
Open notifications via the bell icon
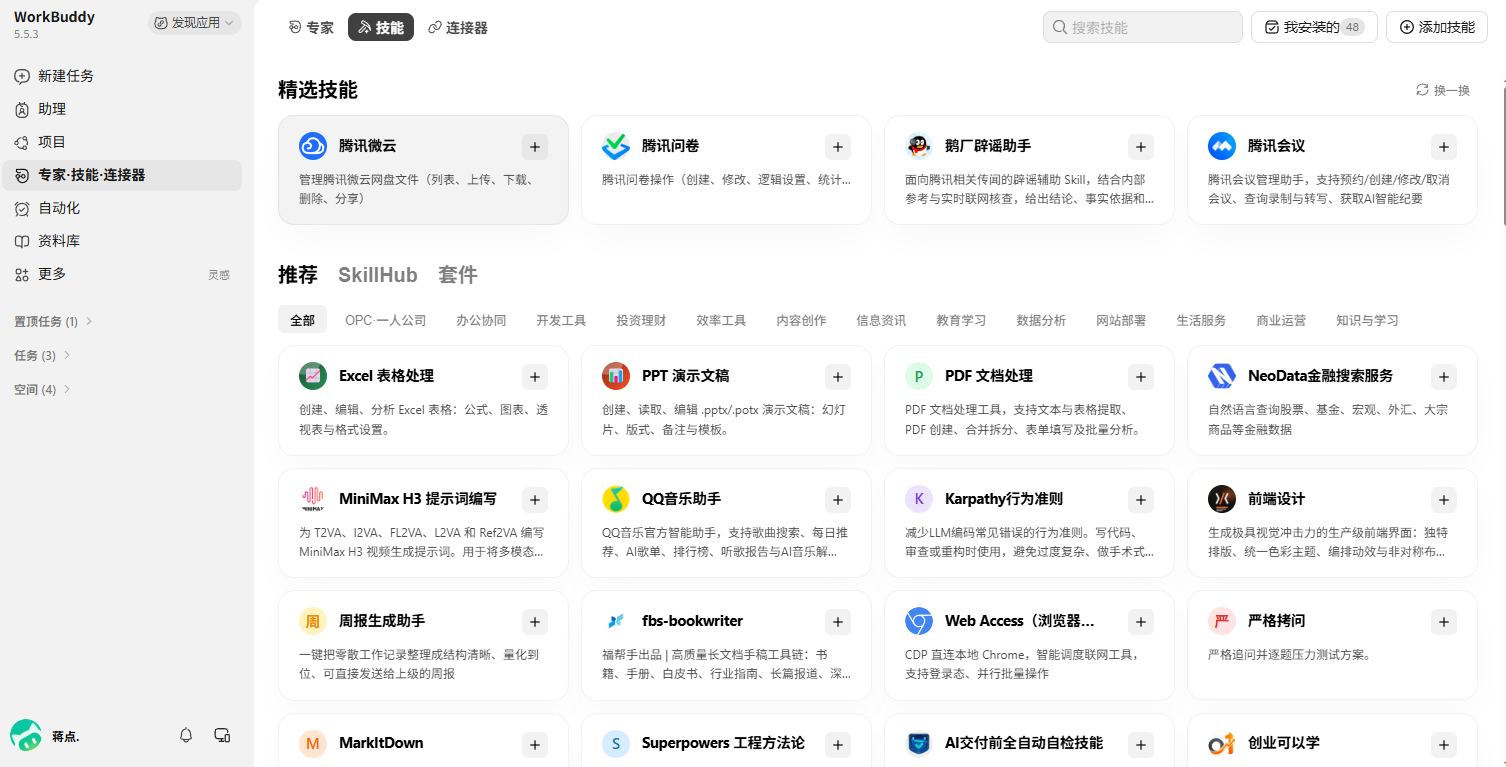click(186, 735)
